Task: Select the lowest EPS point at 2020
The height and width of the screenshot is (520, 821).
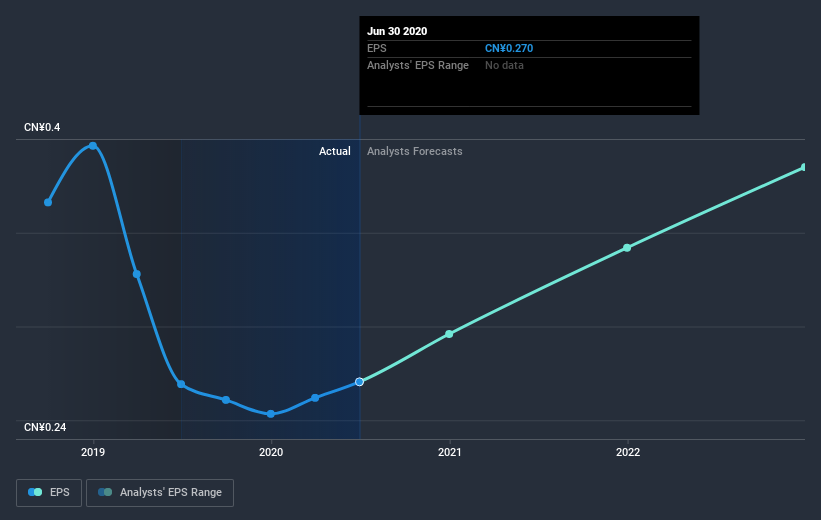Action: tap(271, 414)
